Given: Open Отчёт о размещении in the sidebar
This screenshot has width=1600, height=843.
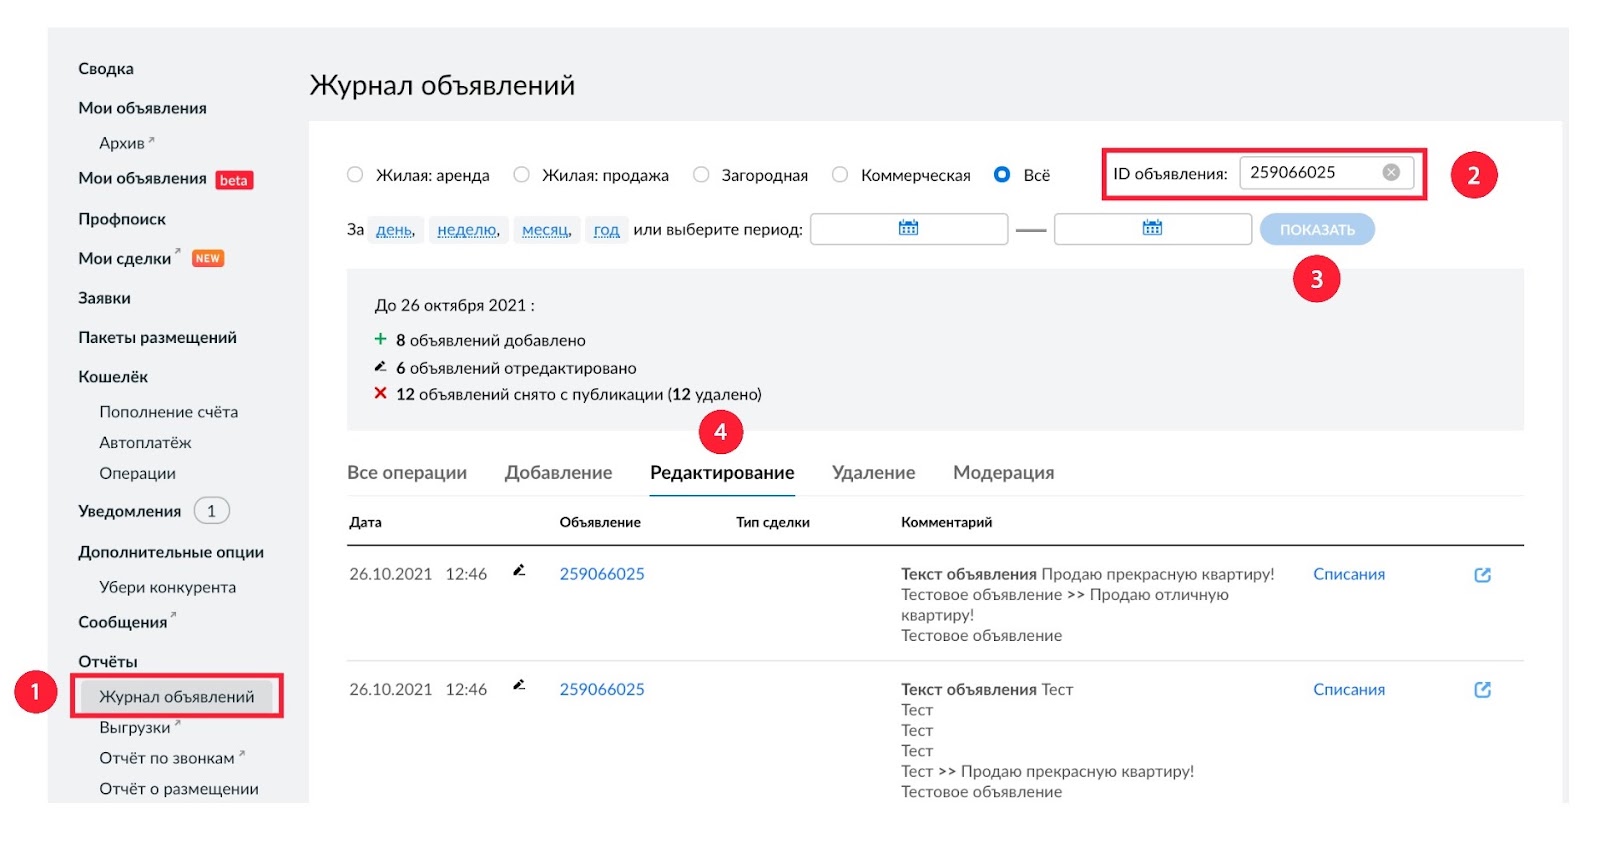Looking at the screenshot, I should pyautogui.click(x=179, y=789).
